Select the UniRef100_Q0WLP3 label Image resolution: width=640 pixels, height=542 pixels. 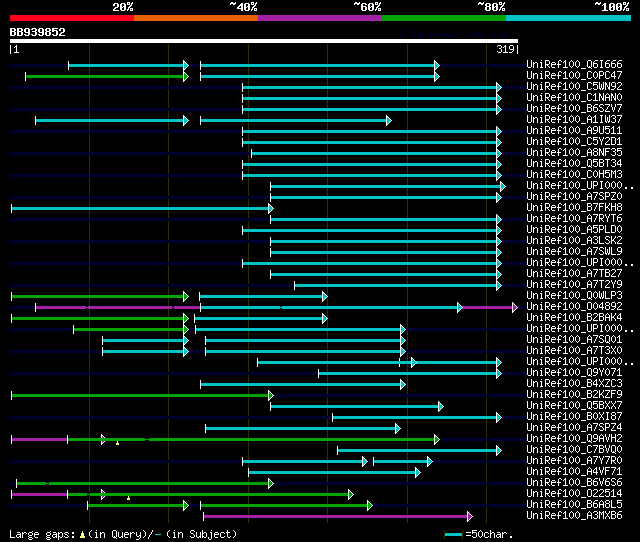(574, 295)
